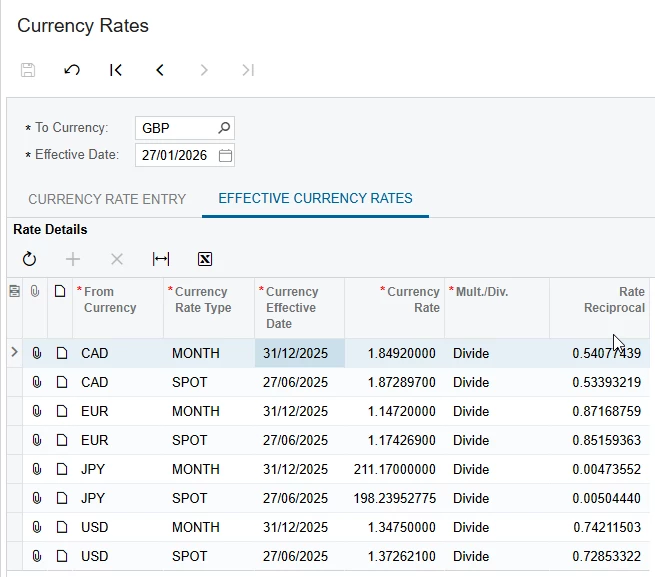Open attachments for EUR MONTH row
The image size is (655, 577).
37,412
